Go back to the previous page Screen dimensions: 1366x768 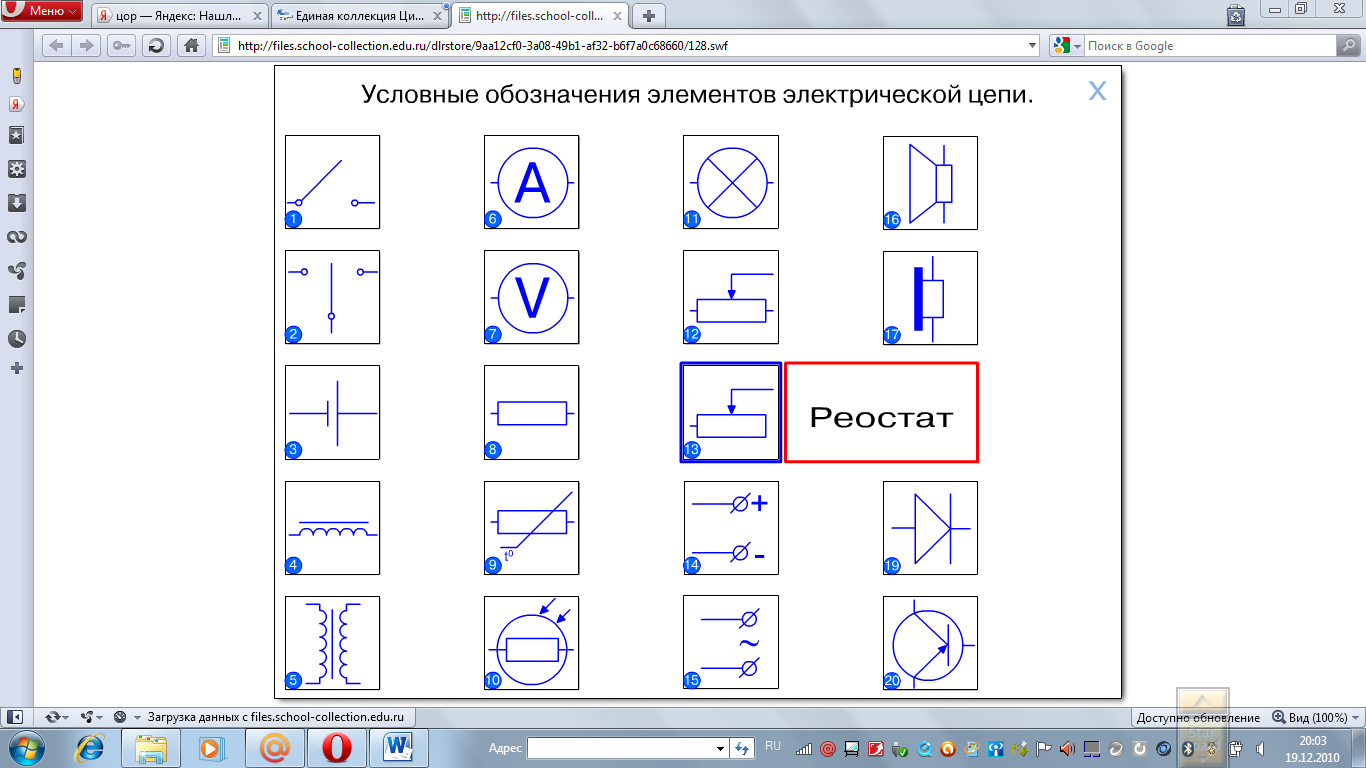point(56,45)
